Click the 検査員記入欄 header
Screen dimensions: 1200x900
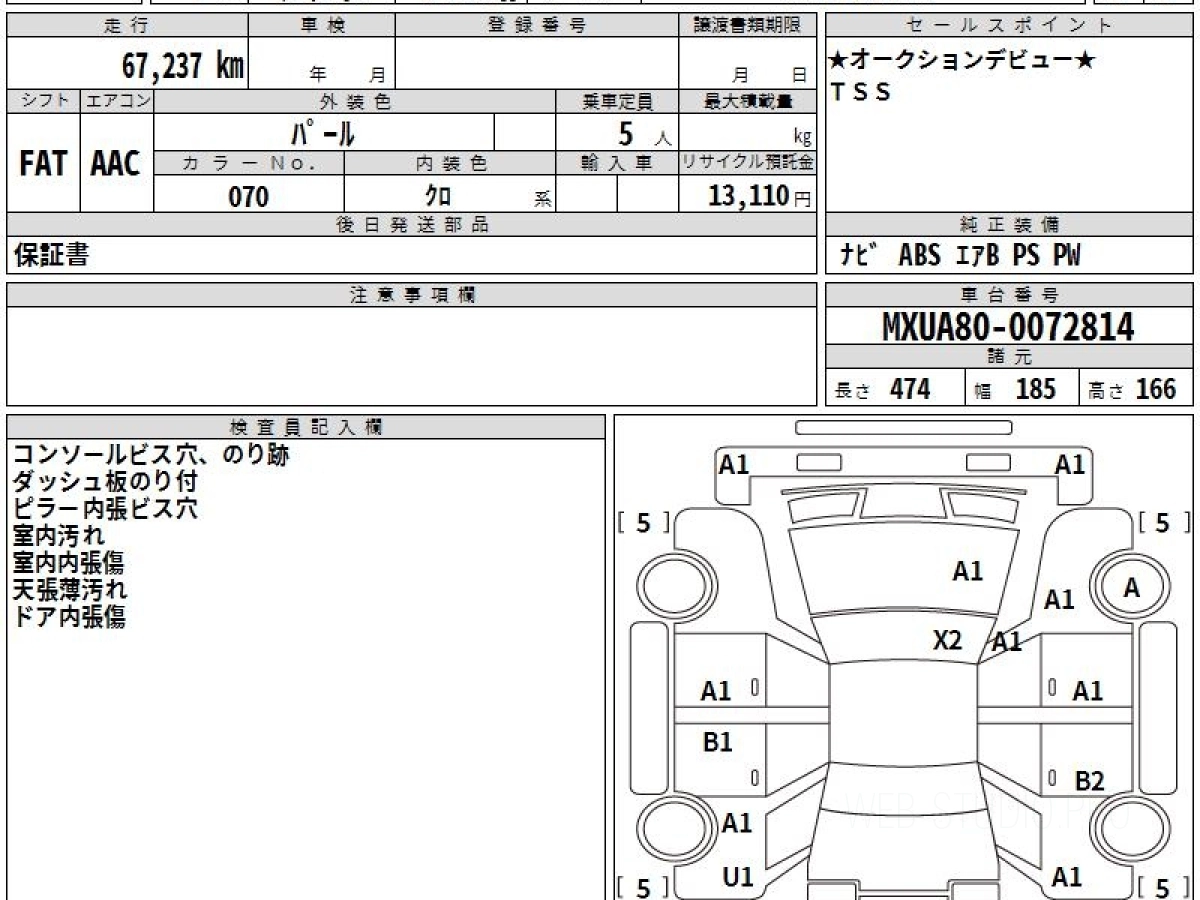tap(306, 426)
